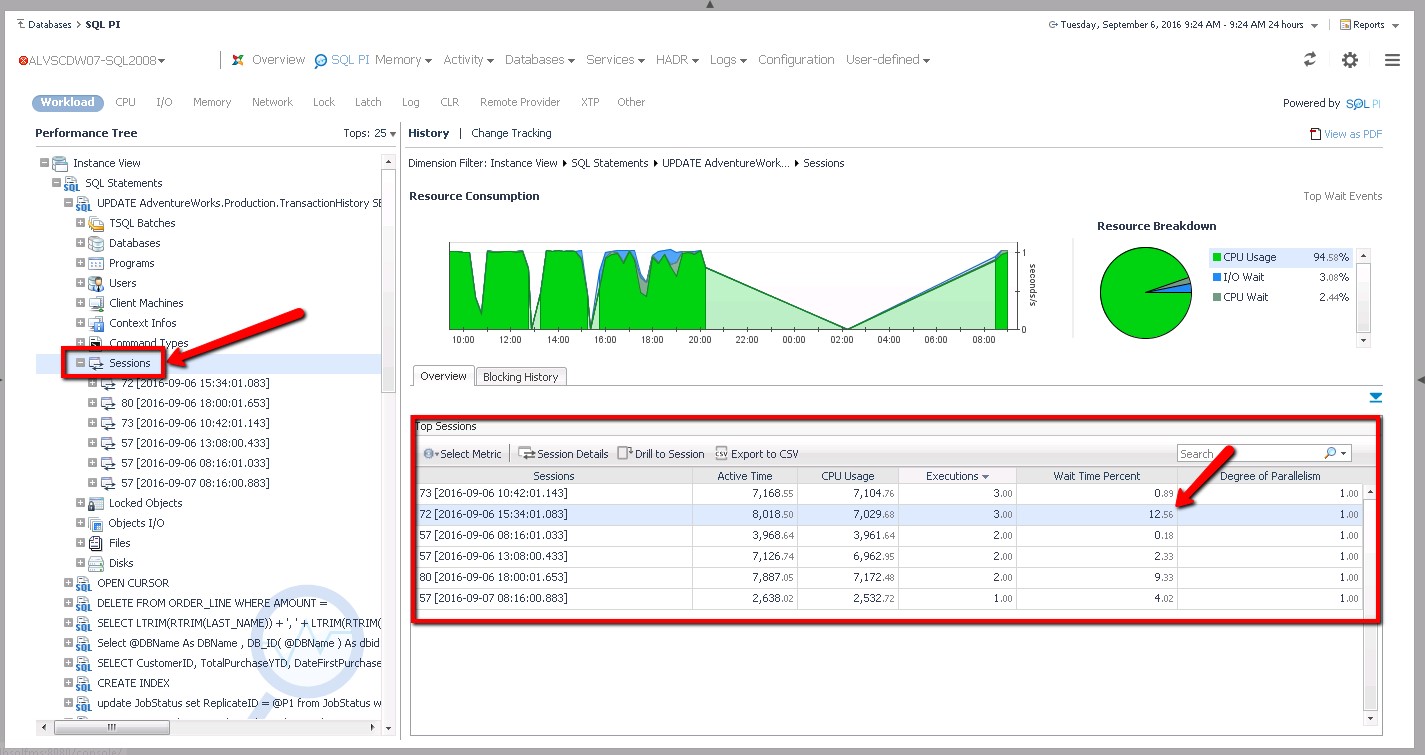The width and height of the screenshot is (1425, 755).
Task: Select the CPU wait category tab
Action: [125, 102]
